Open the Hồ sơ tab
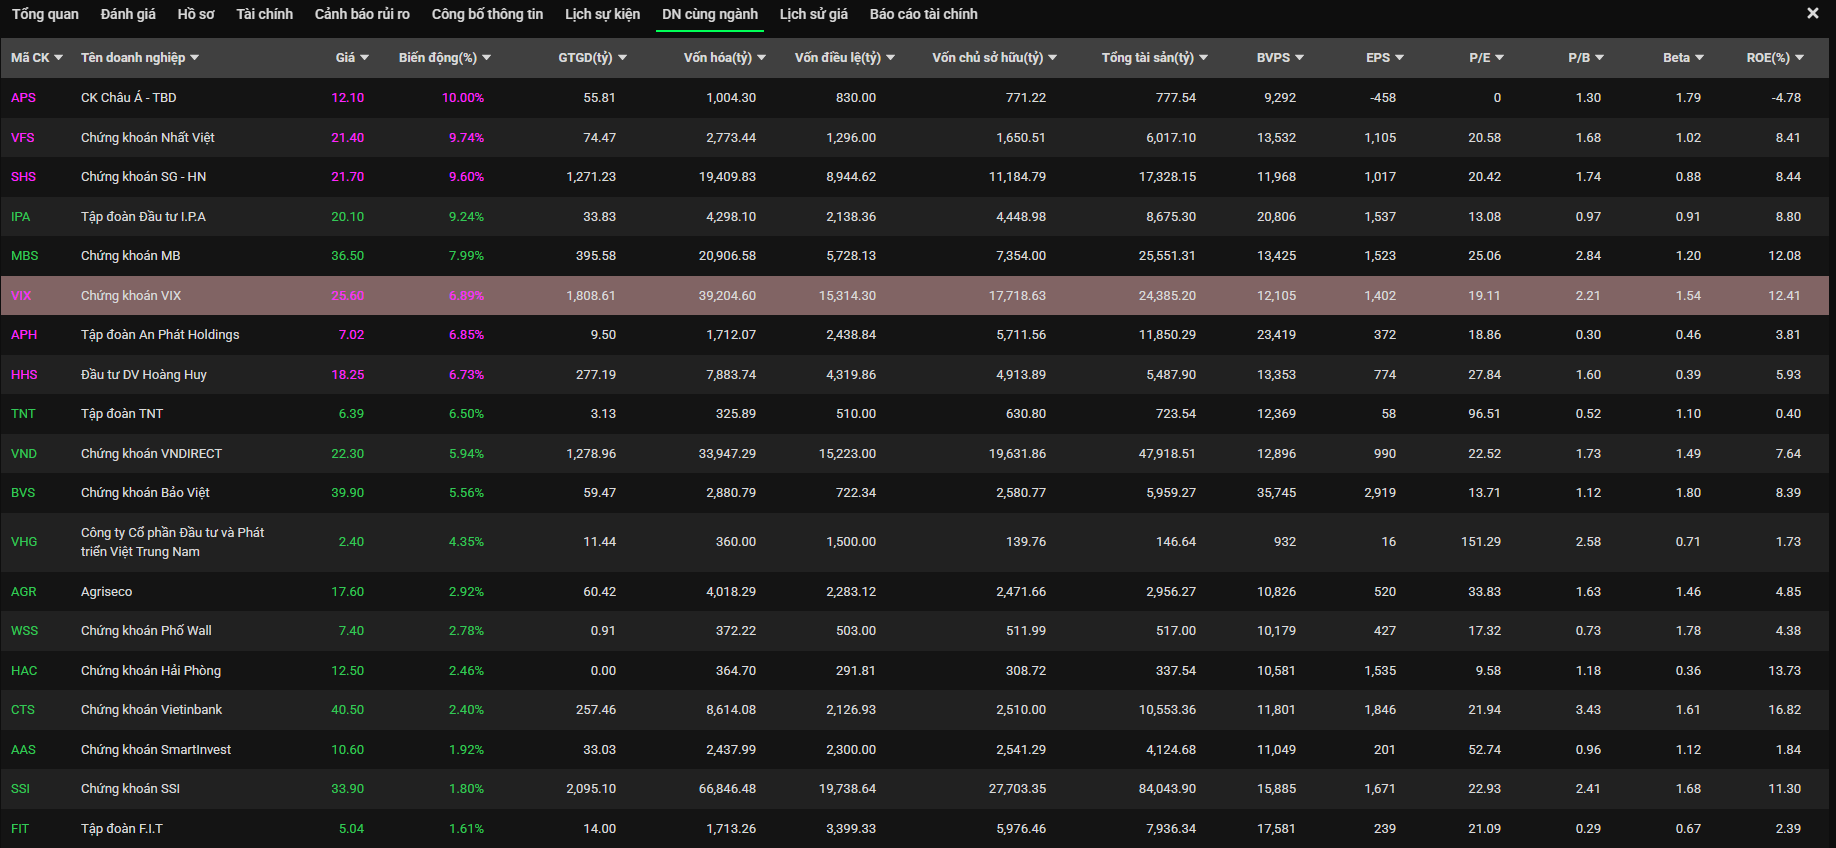This screenshot has height=848, width=1836. point(196,14)
